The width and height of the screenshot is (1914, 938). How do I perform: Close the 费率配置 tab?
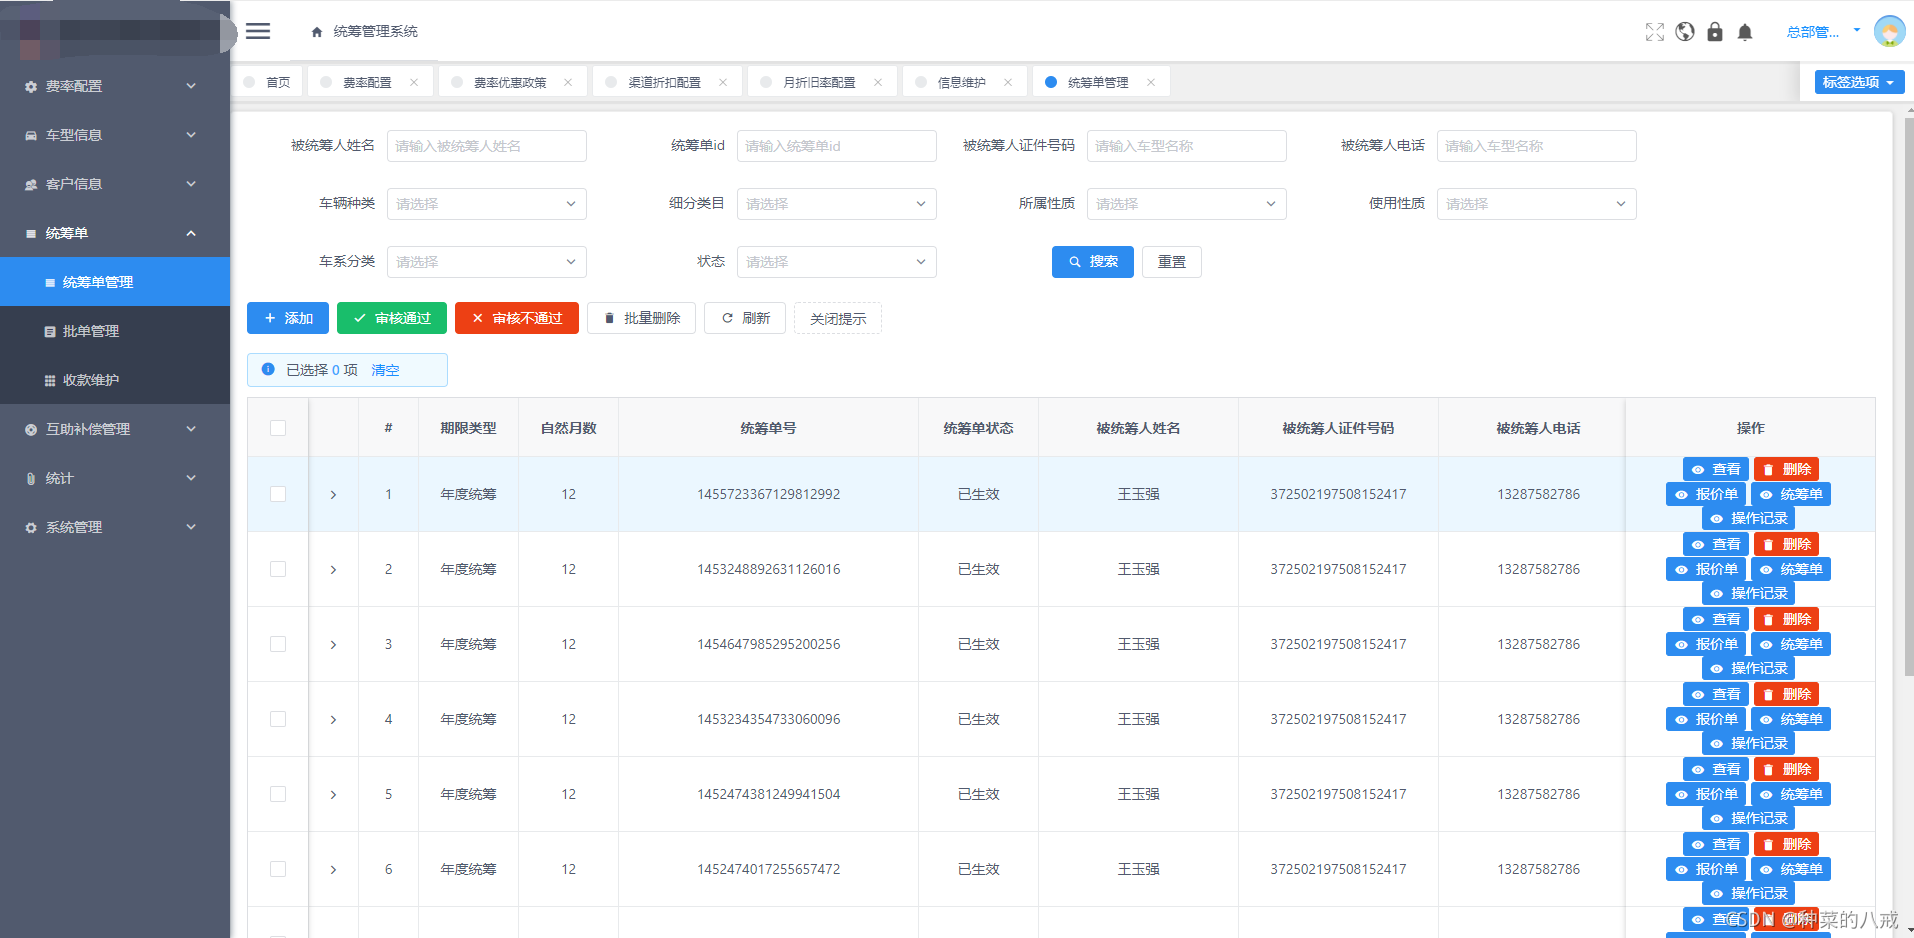click(414, 82)
